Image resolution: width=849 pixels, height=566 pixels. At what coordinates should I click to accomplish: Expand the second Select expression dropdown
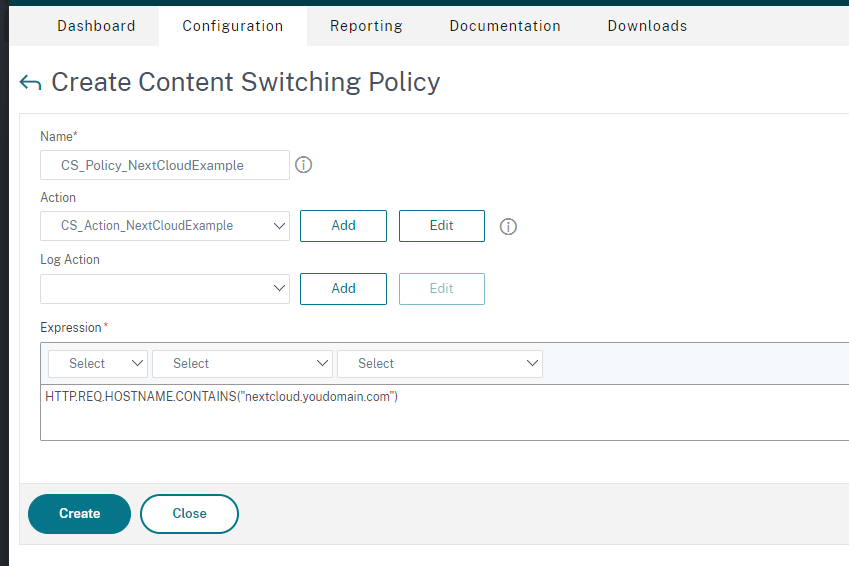coord(243,363)
